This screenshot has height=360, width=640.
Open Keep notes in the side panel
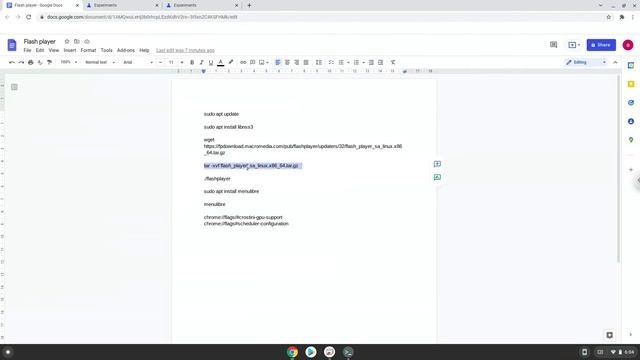tap(631, 84)
